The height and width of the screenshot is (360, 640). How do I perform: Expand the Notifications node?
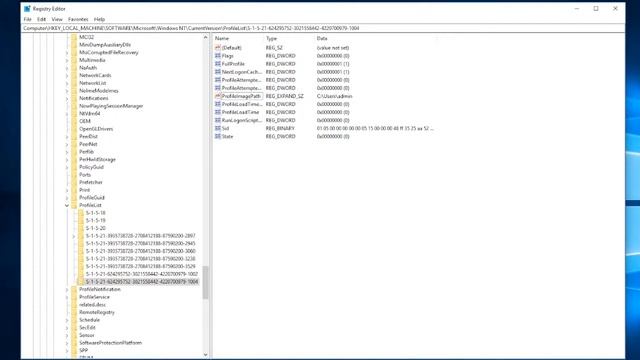coord(67,98)
